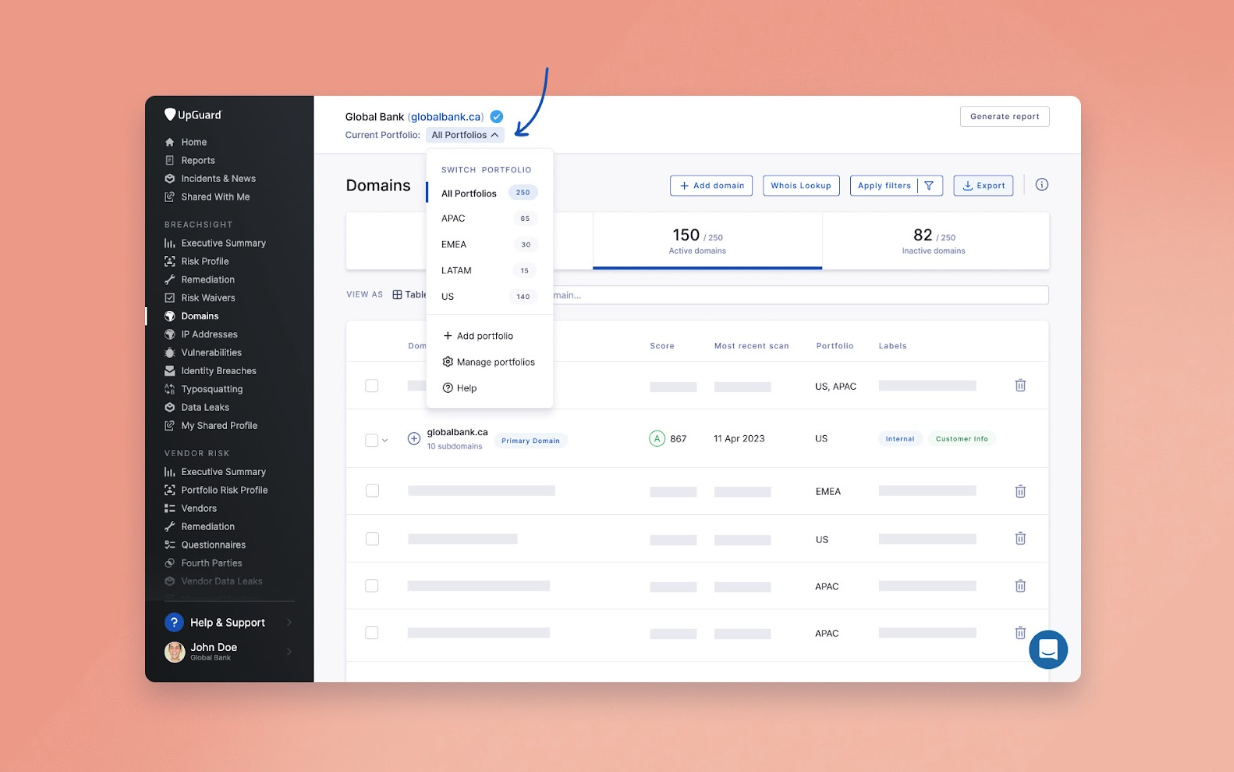This screenshot has height=772, width=1234.
Task: Click the info icon near Export
Action: coord(1042,185)
